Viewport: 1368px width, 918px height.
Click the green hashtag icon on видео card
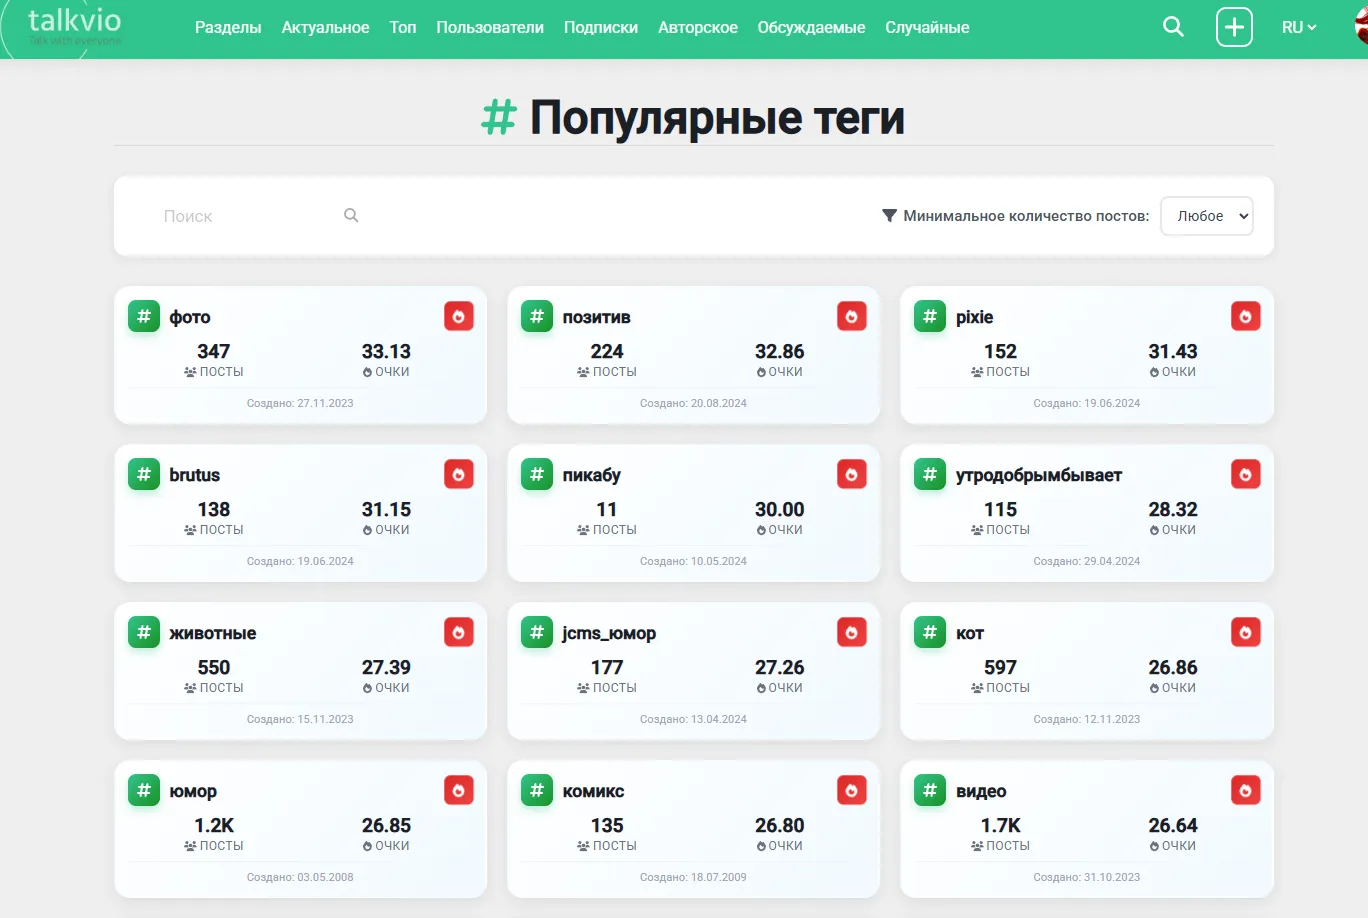(930, 790)
